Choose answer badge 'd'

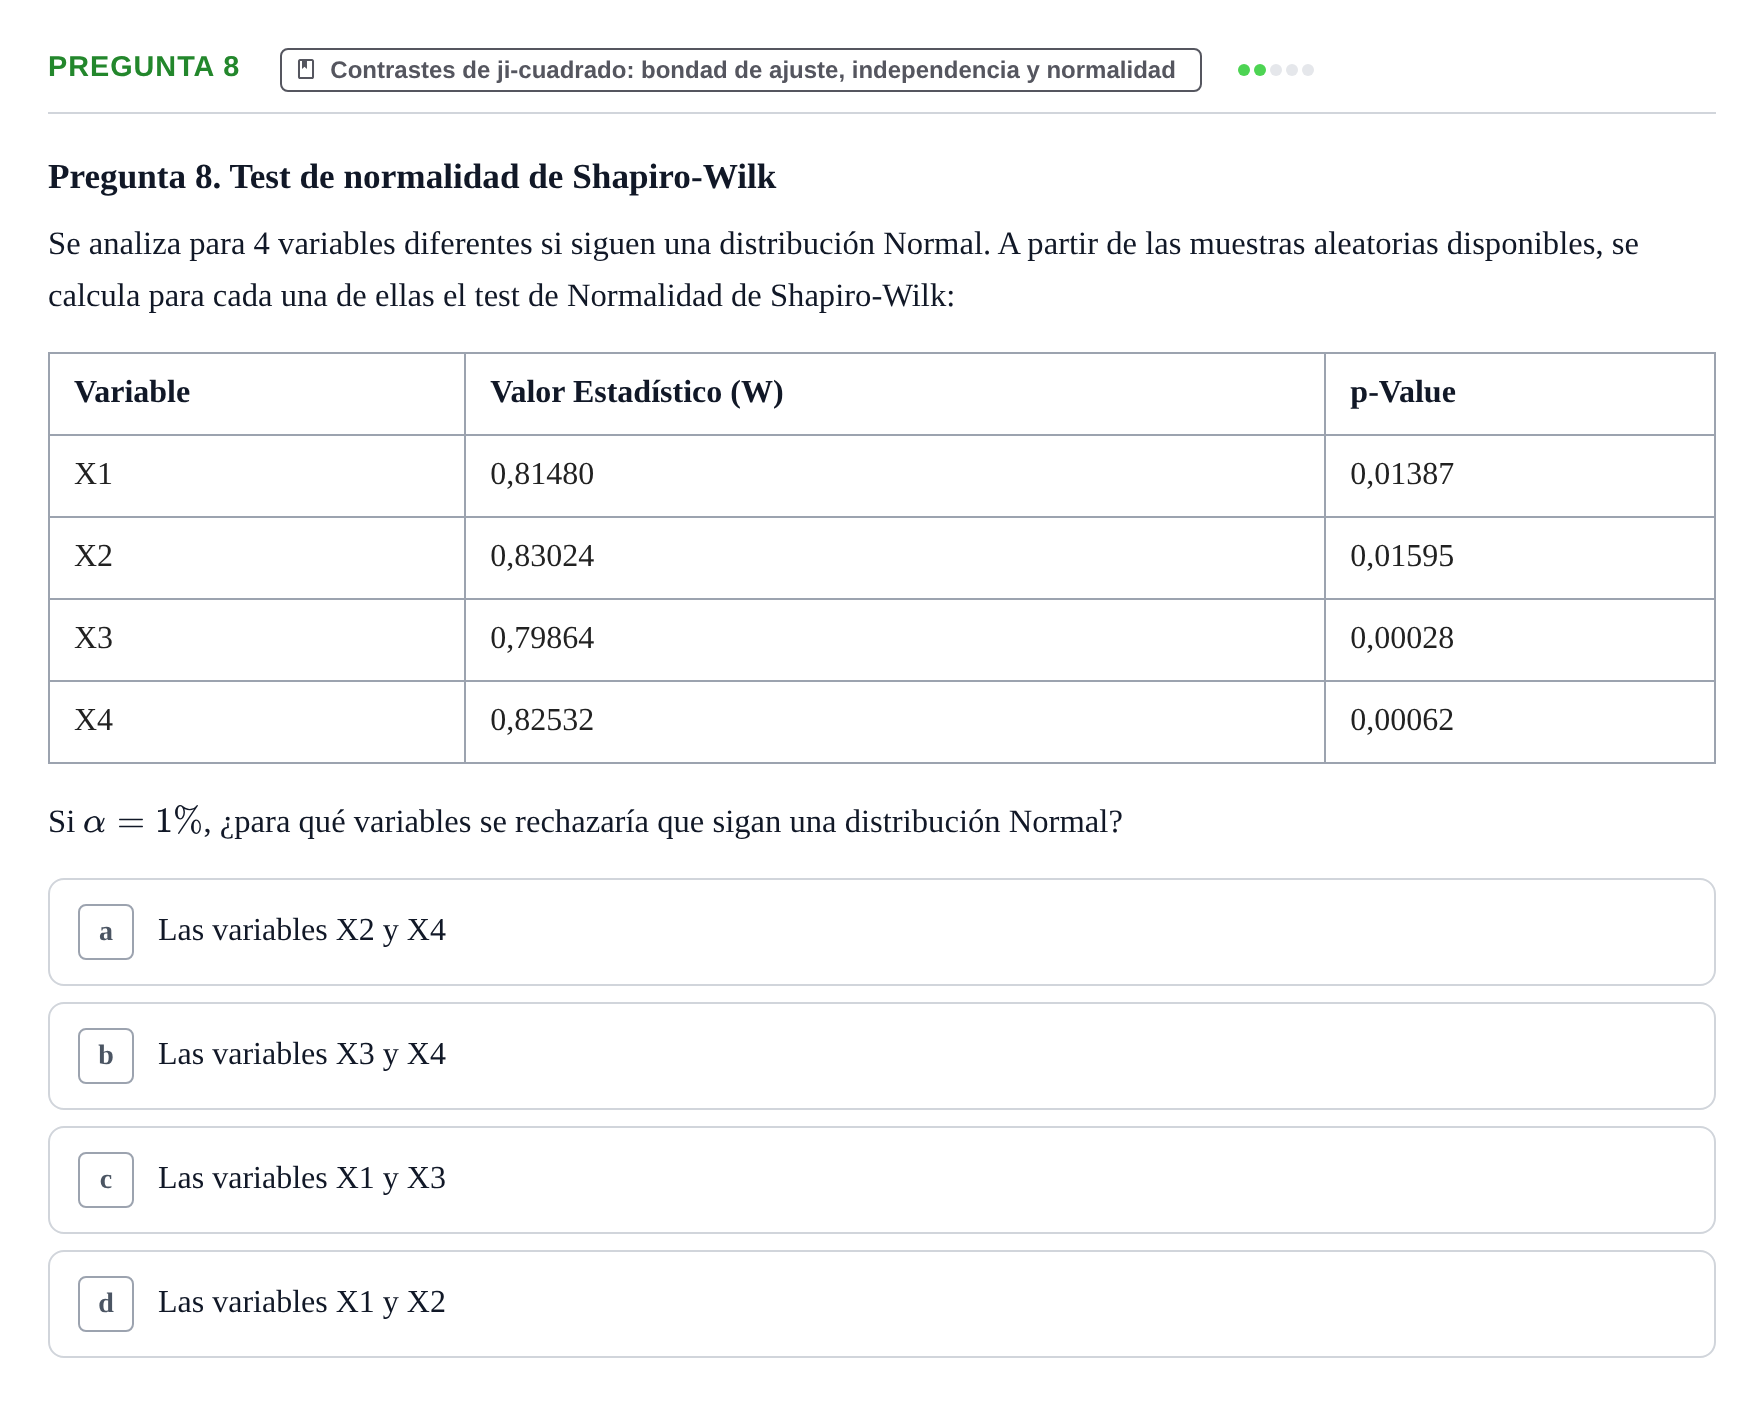pos(106,1304)
